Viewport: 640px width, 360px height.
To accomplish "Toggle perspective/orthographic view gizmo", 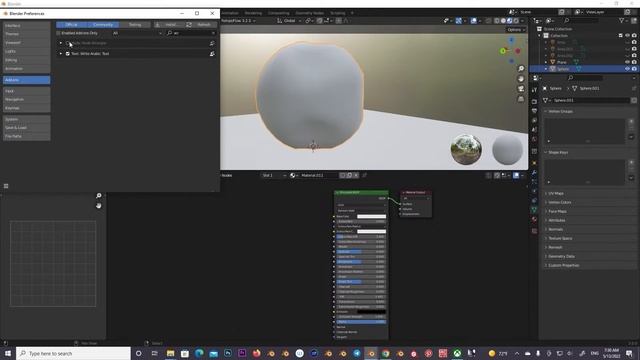I will click(x=521, y=99).
